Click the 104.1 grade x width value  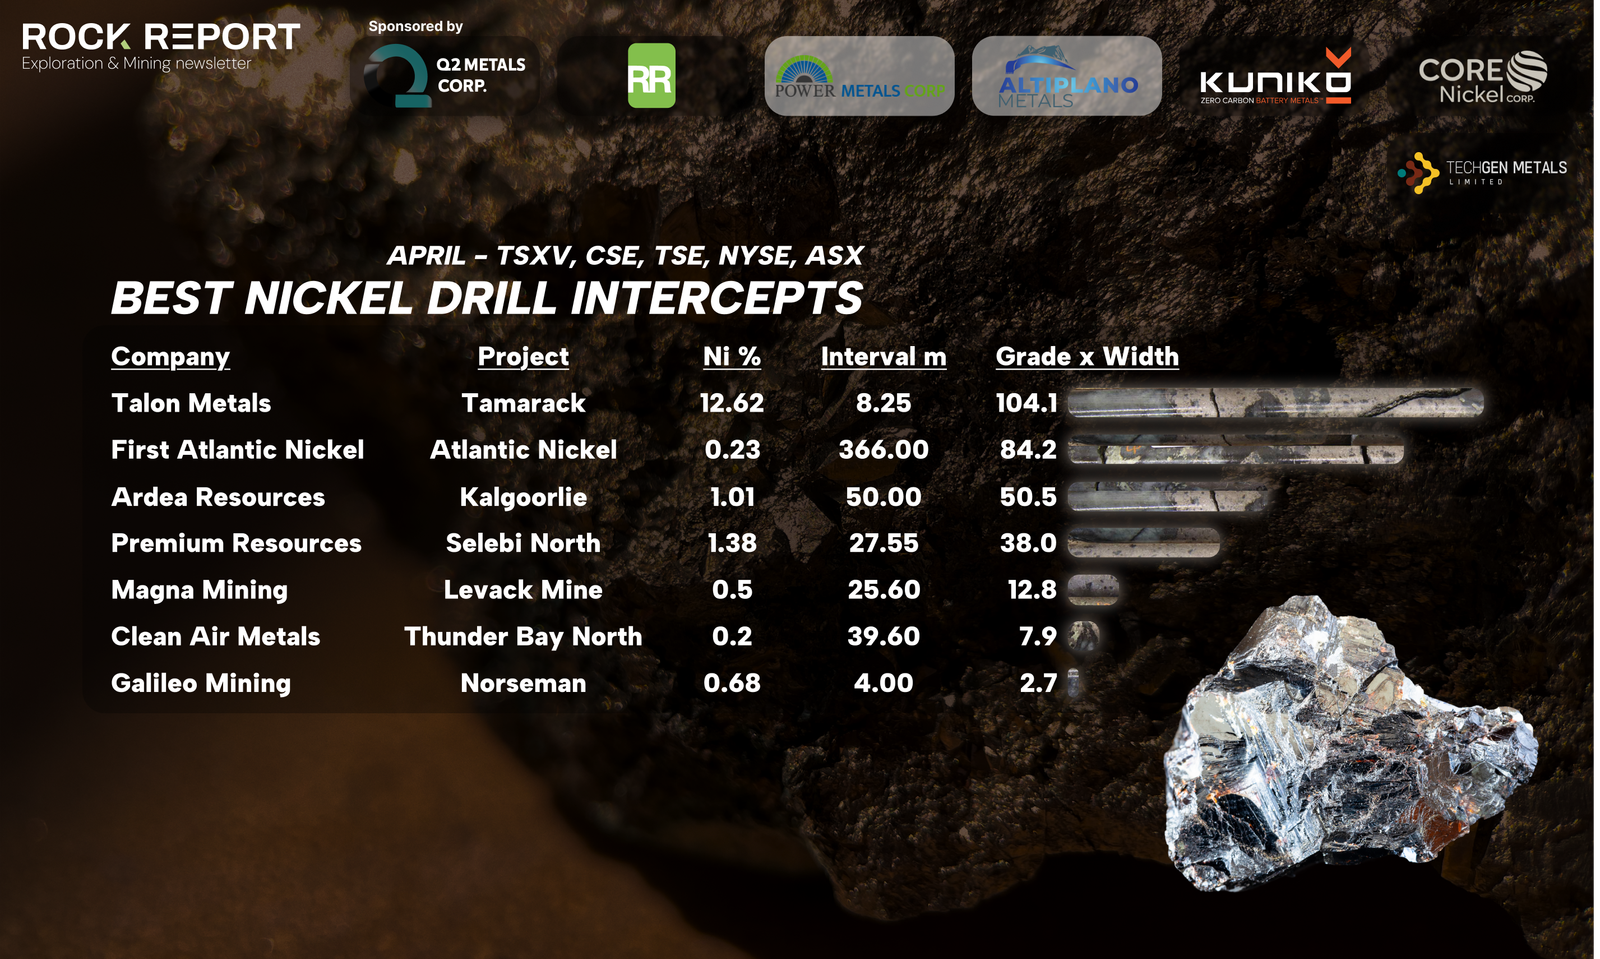click(x=1027, y=403)
